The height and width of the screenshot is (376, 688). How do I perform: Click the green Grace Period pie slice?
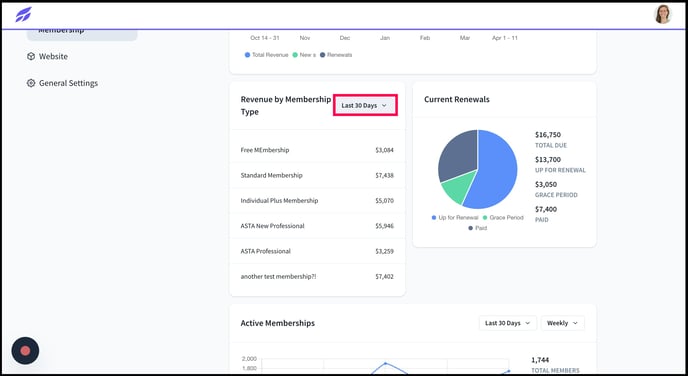pyautogui.click(x=459, y=187)
